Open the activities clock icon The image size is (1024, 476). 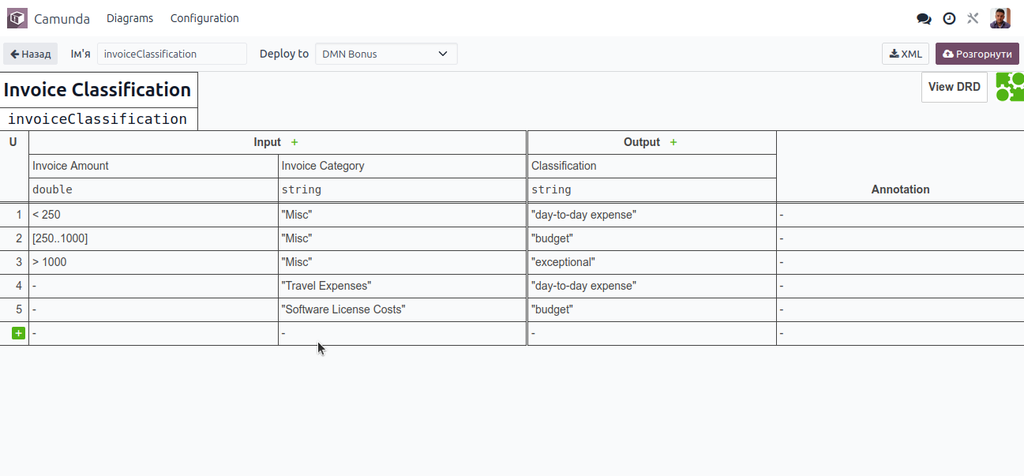949,18
